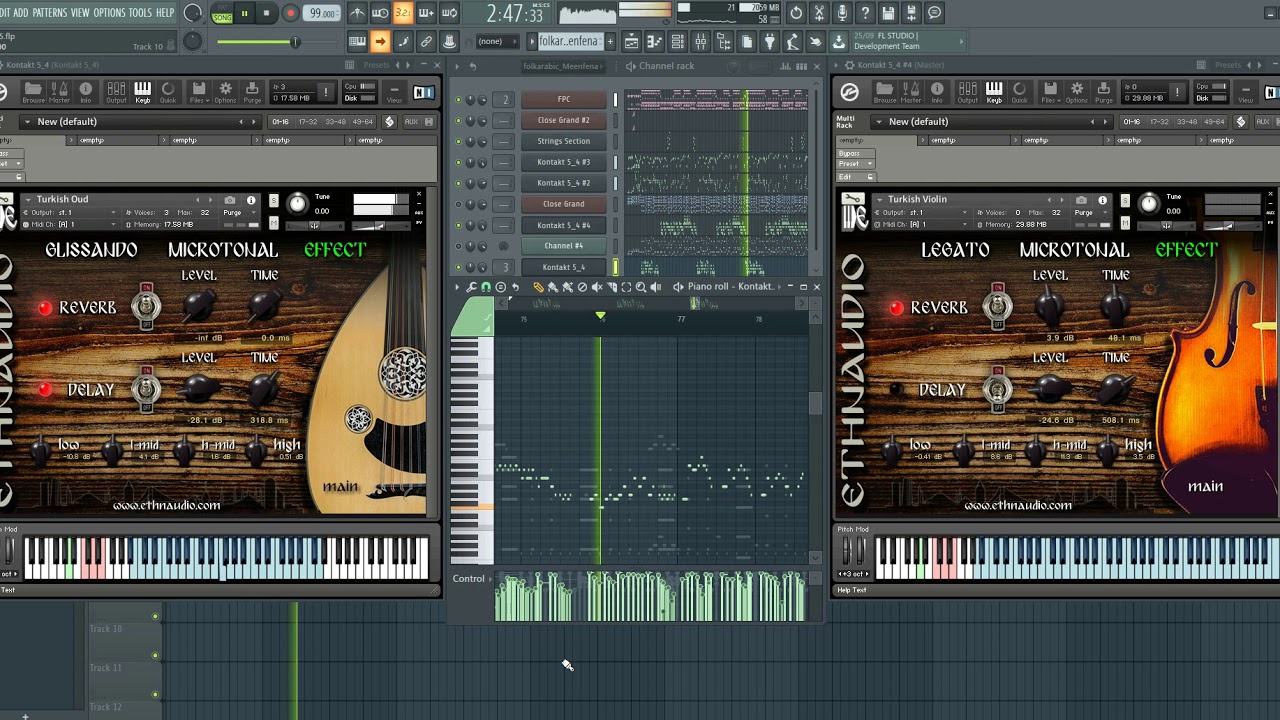Toggle the typing keyboard to piano icon
Screen dimensions: 1280x720
pos(357,42)
